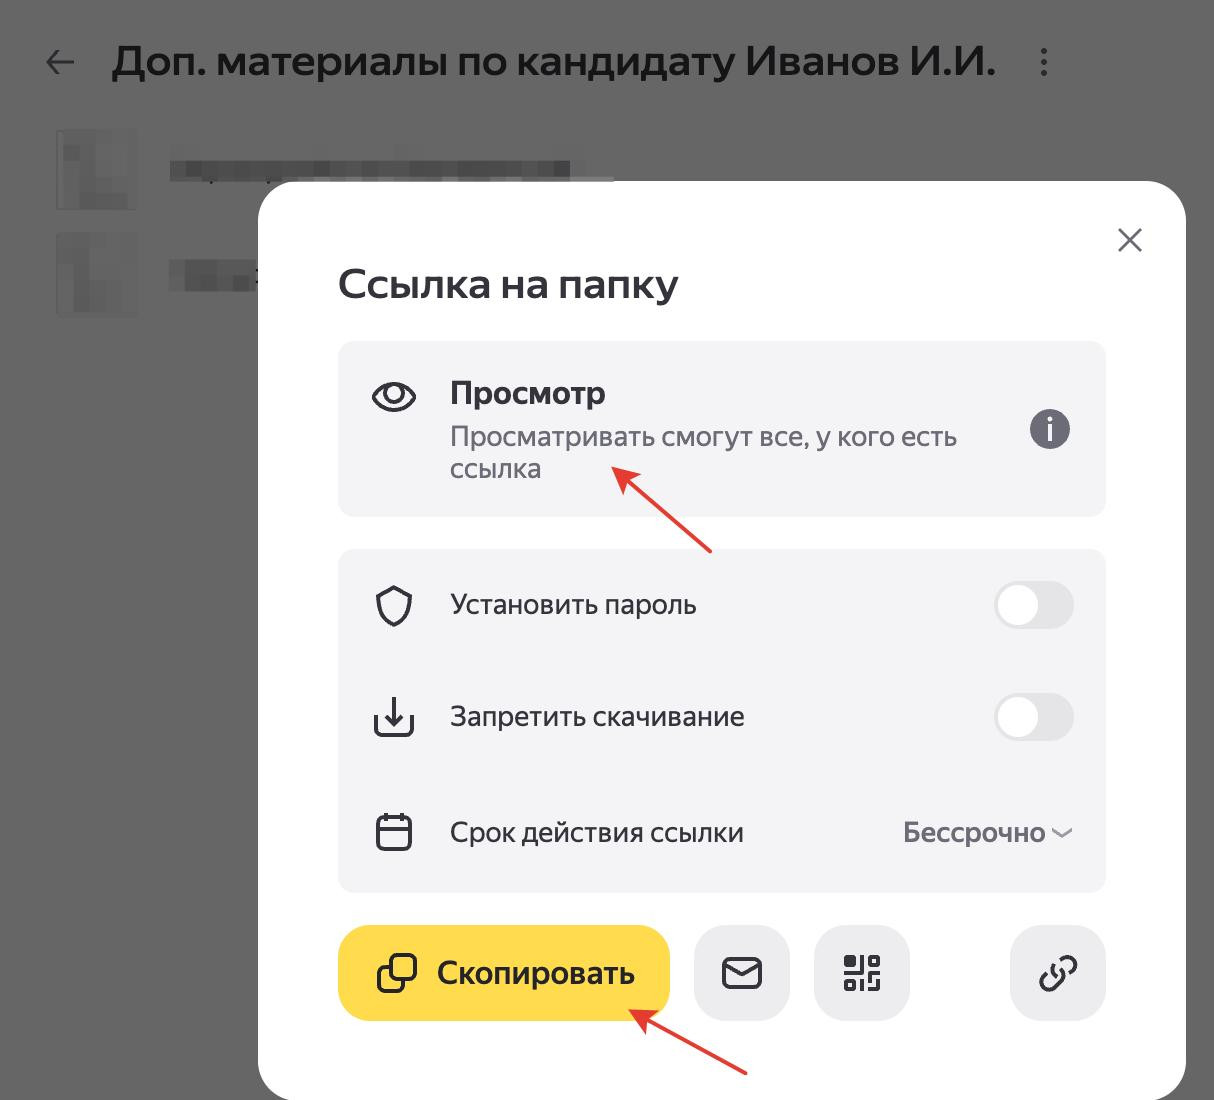
Task: Go back with the left arrow
Action: (61, 62)
